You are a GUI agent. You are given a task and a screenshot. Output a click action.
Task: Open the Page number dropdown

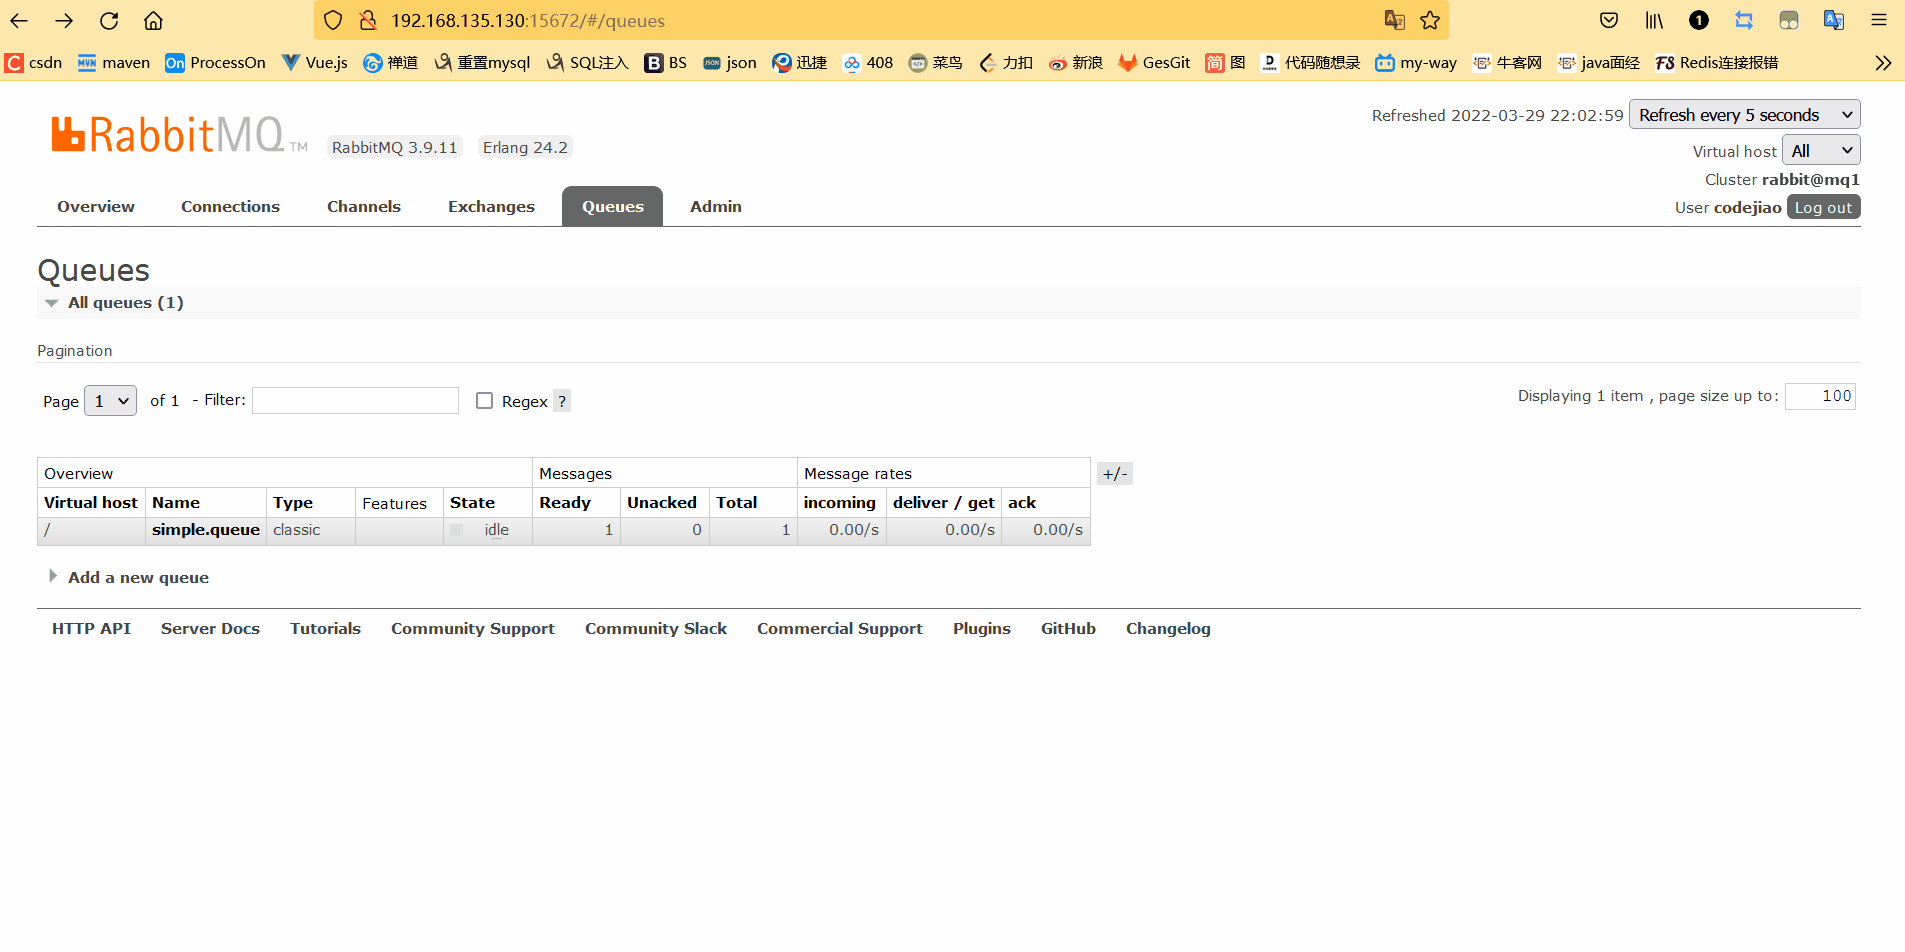coord(110,401)
